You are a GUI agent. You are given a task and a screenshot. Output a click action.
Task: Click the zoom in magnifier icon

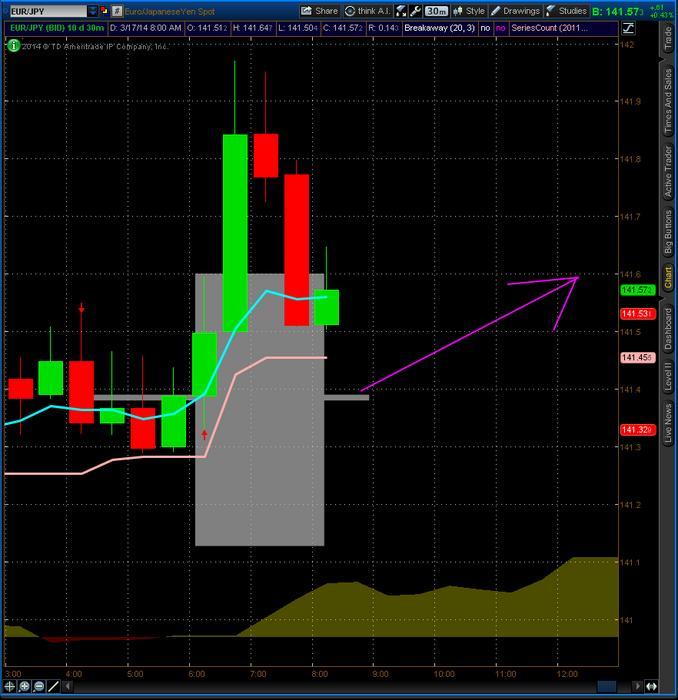pyautogui.click(x=24, y=686)
